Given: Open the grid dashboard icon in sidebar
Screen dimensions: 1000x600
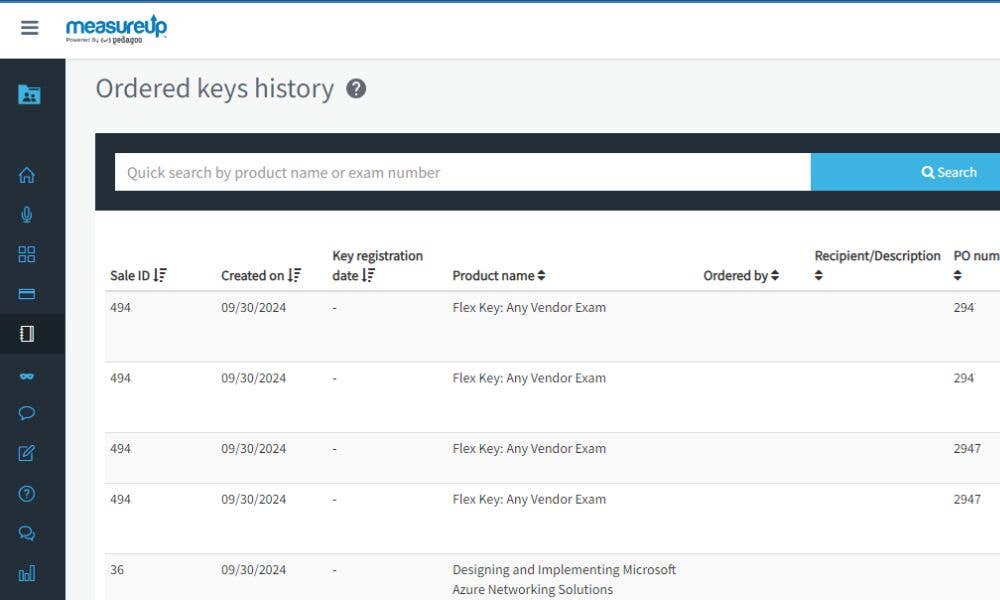Looking at the screenshot, I should click(x=27, y=254).
